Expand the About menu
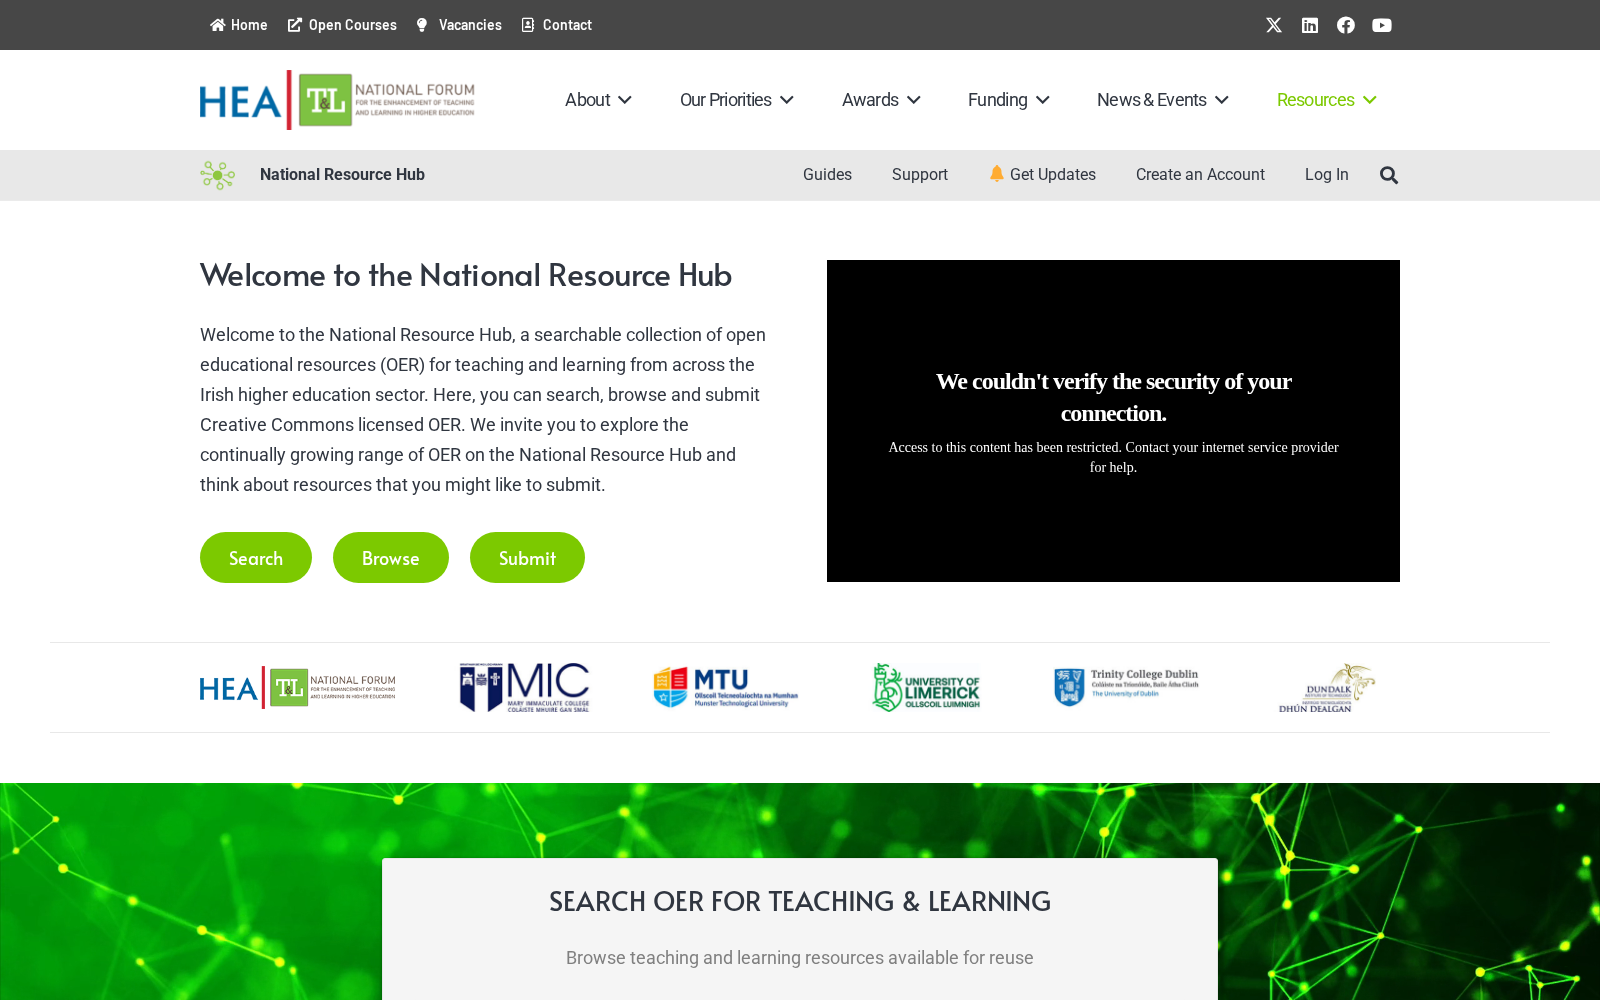1600x1000 pixels. coord(598,100)
